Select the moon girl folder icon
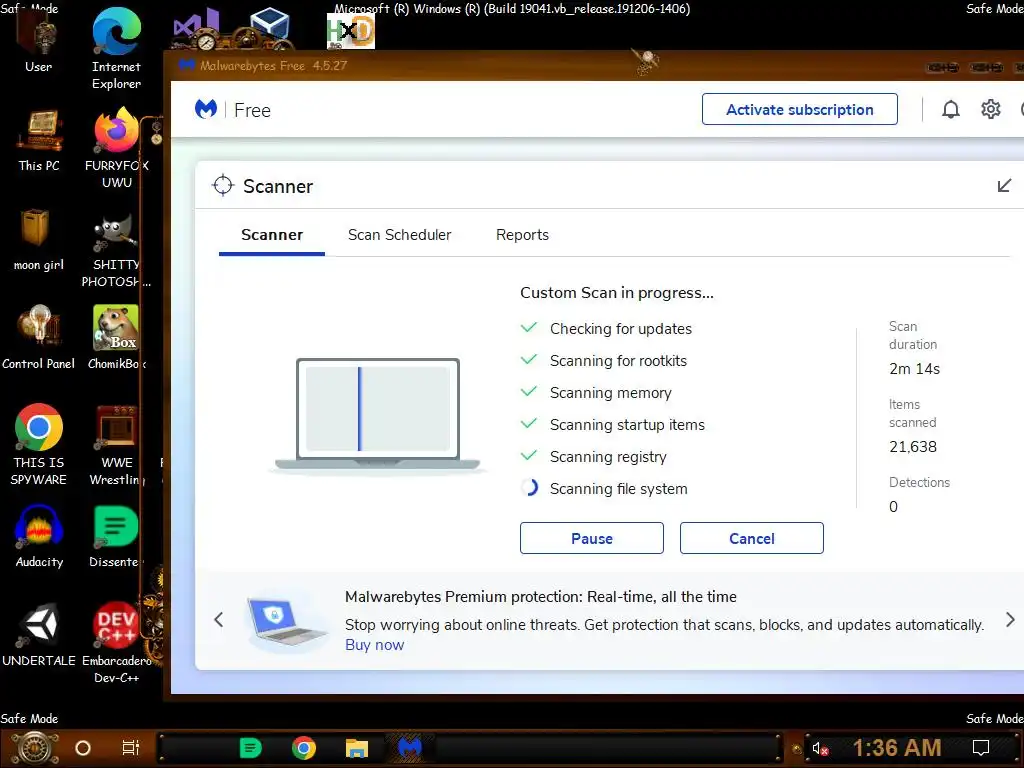Viewport: 1024px width, 768px height. click(x=39, y=240)
